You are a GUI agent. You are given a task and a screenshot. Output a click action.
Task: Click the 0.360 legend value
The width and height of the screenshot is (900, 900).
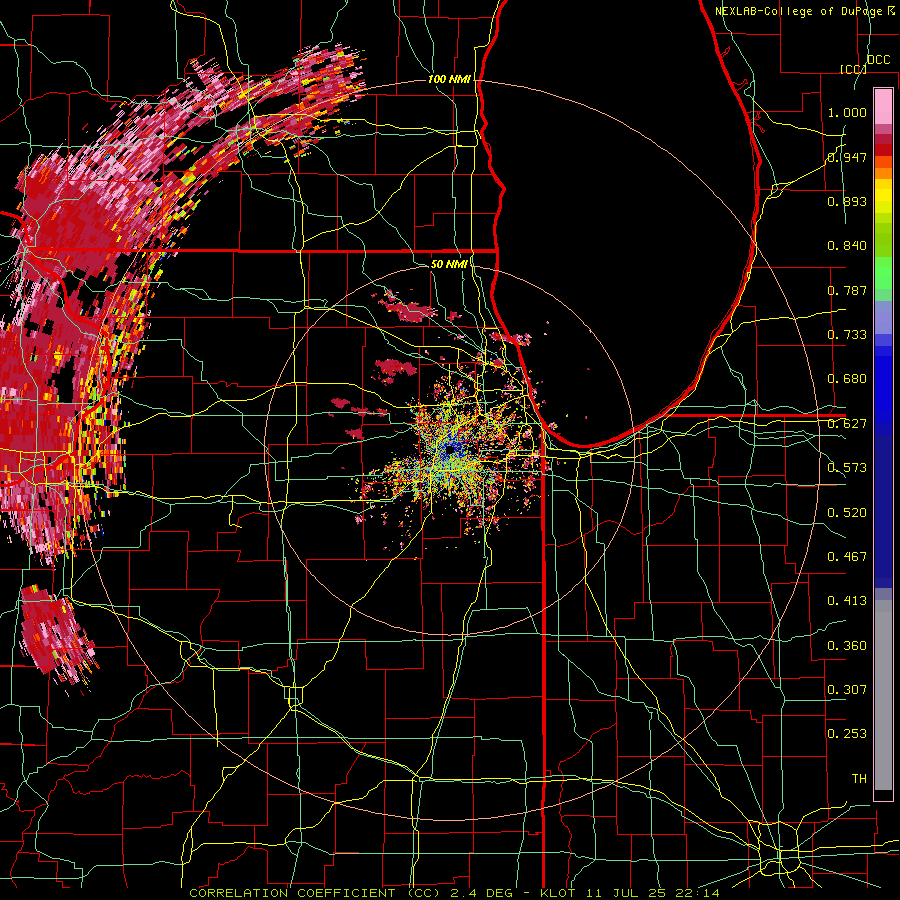tap(847, 646)
